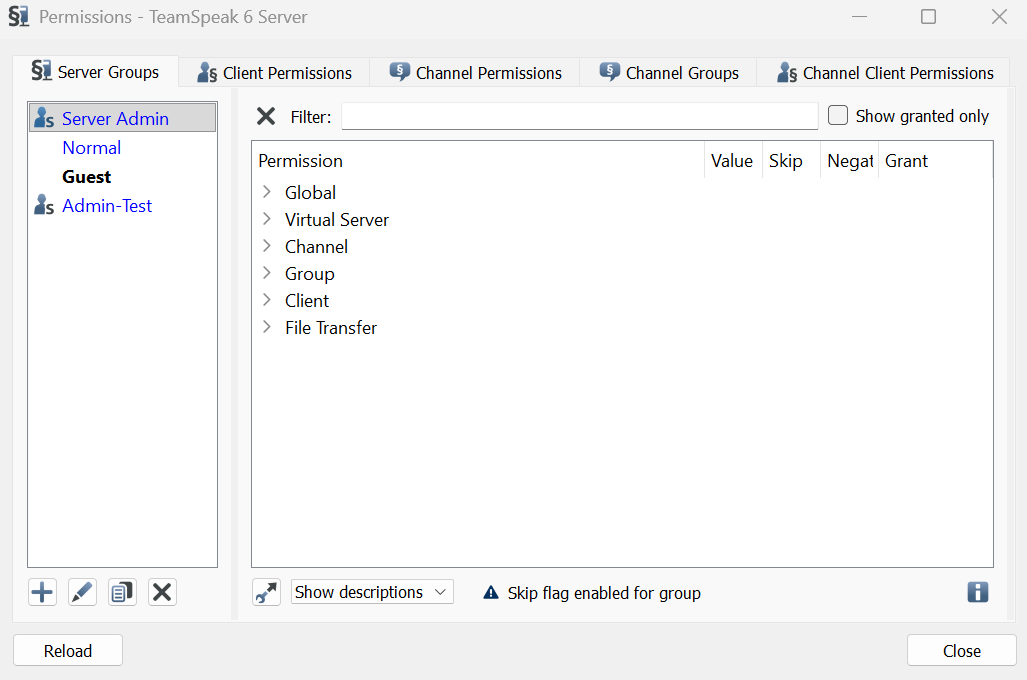Enable Show granted only checkbox
Image resolution: width=1027 pixels, height=680 pixels.
(x=838, y=115)
